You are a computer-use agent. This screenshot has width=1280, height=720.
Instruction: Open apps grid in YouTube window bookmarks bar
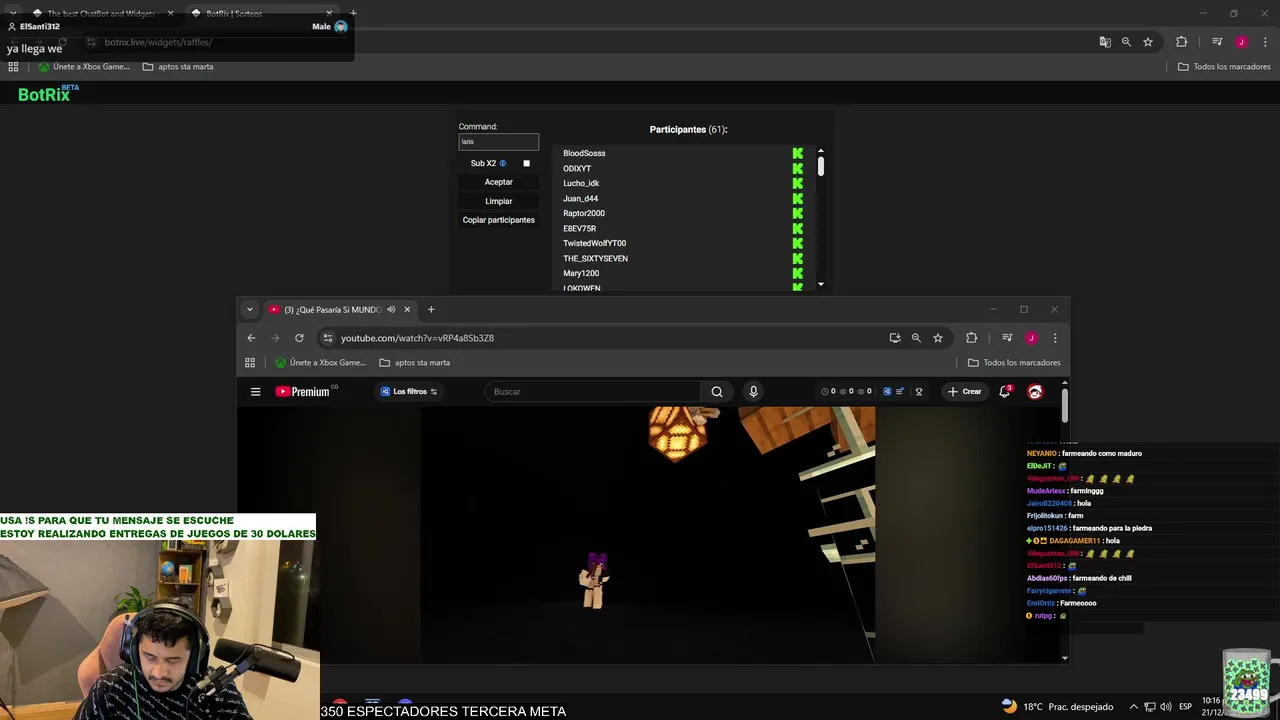(250, 363)
